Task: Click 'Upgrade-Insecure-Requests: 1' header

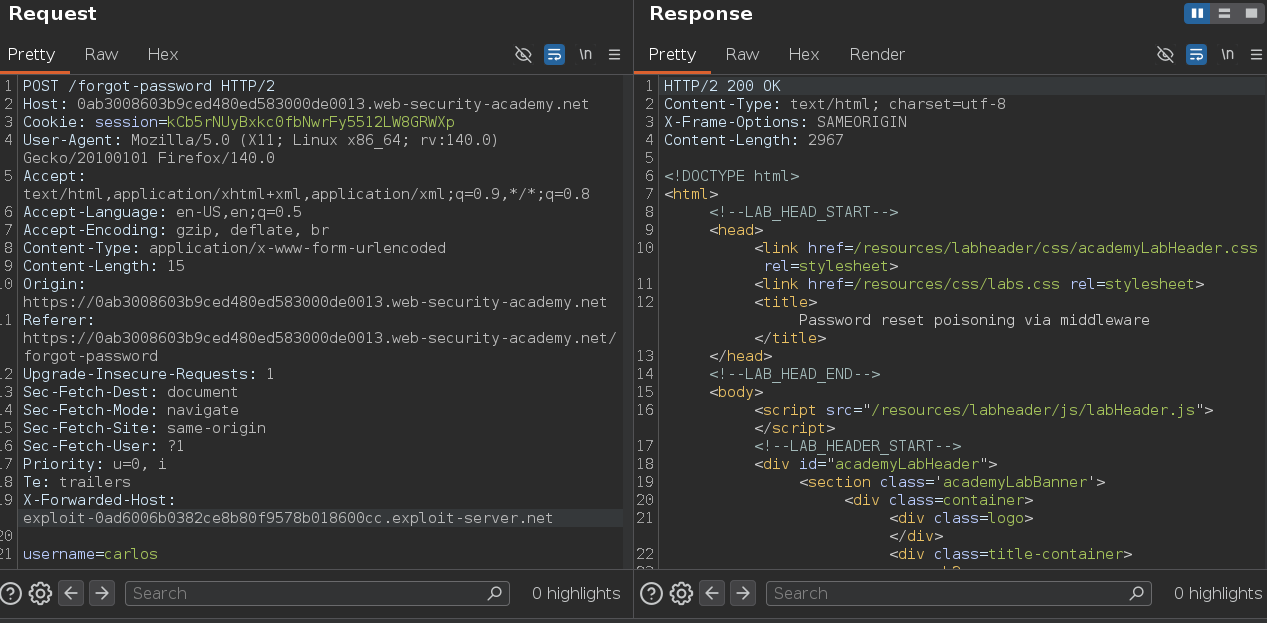Action: [x=149, y=374]
